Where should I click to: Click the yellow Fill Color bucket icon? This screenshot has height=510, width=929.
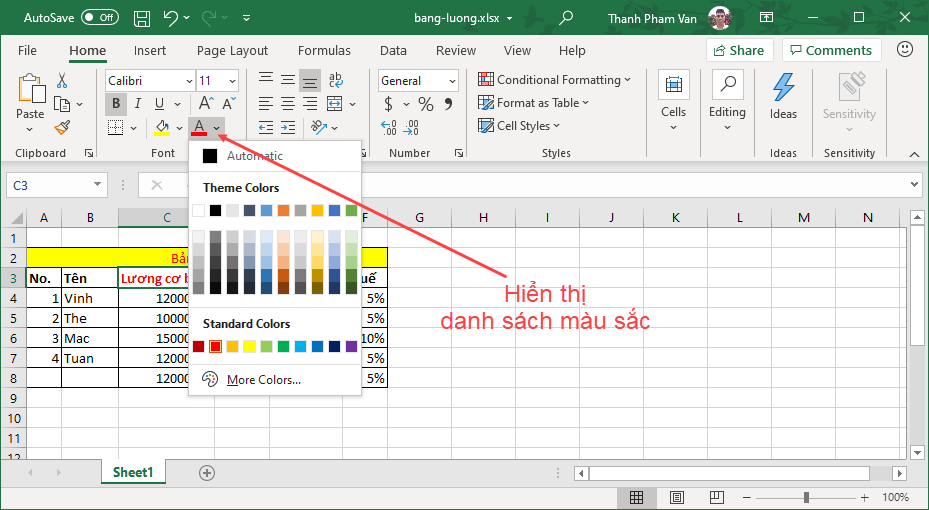(162, 127)
